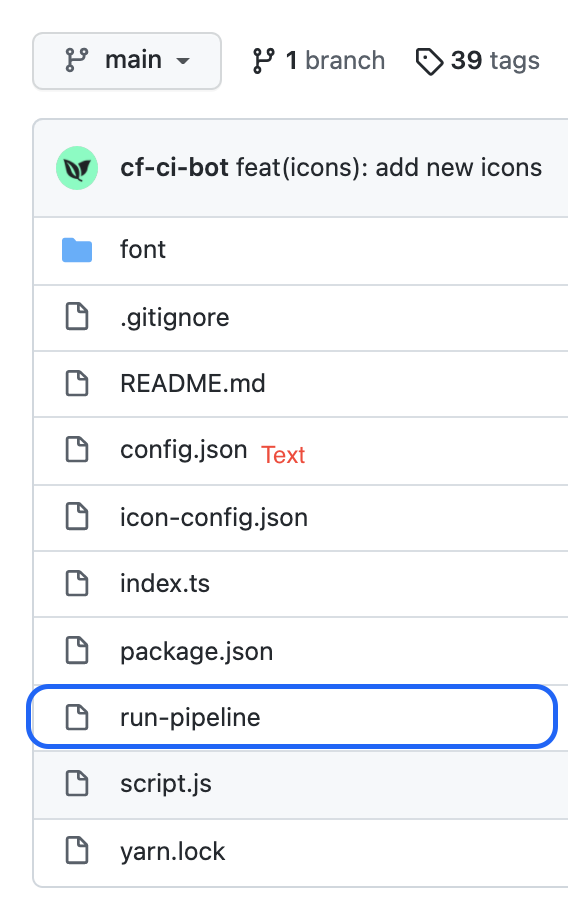Open the main branch selector dropdown
This screenshot has height=910, width=568.
point(126,61)
